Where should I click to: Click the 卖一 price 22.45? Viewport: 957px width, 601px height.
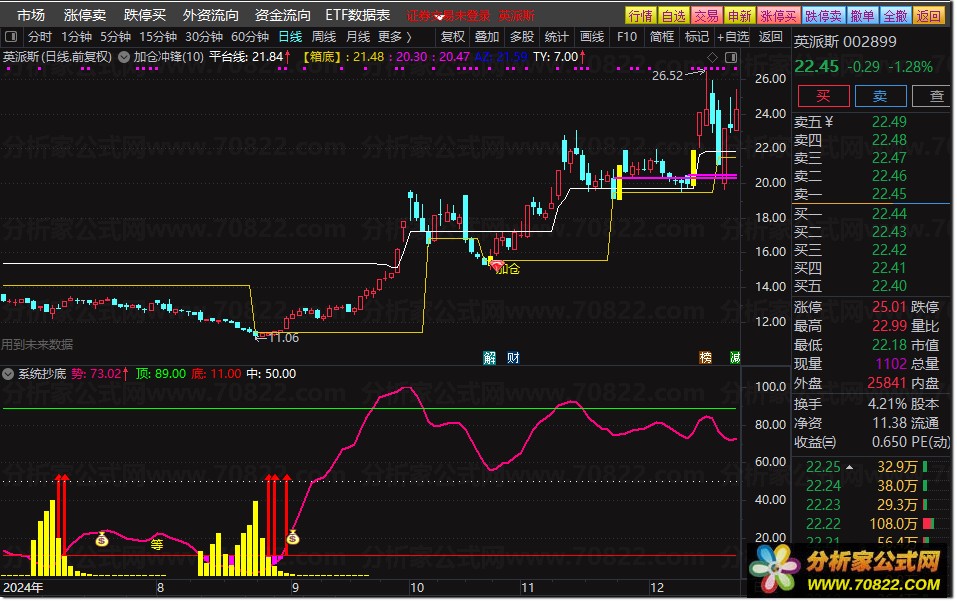click(x=889, y=194)
